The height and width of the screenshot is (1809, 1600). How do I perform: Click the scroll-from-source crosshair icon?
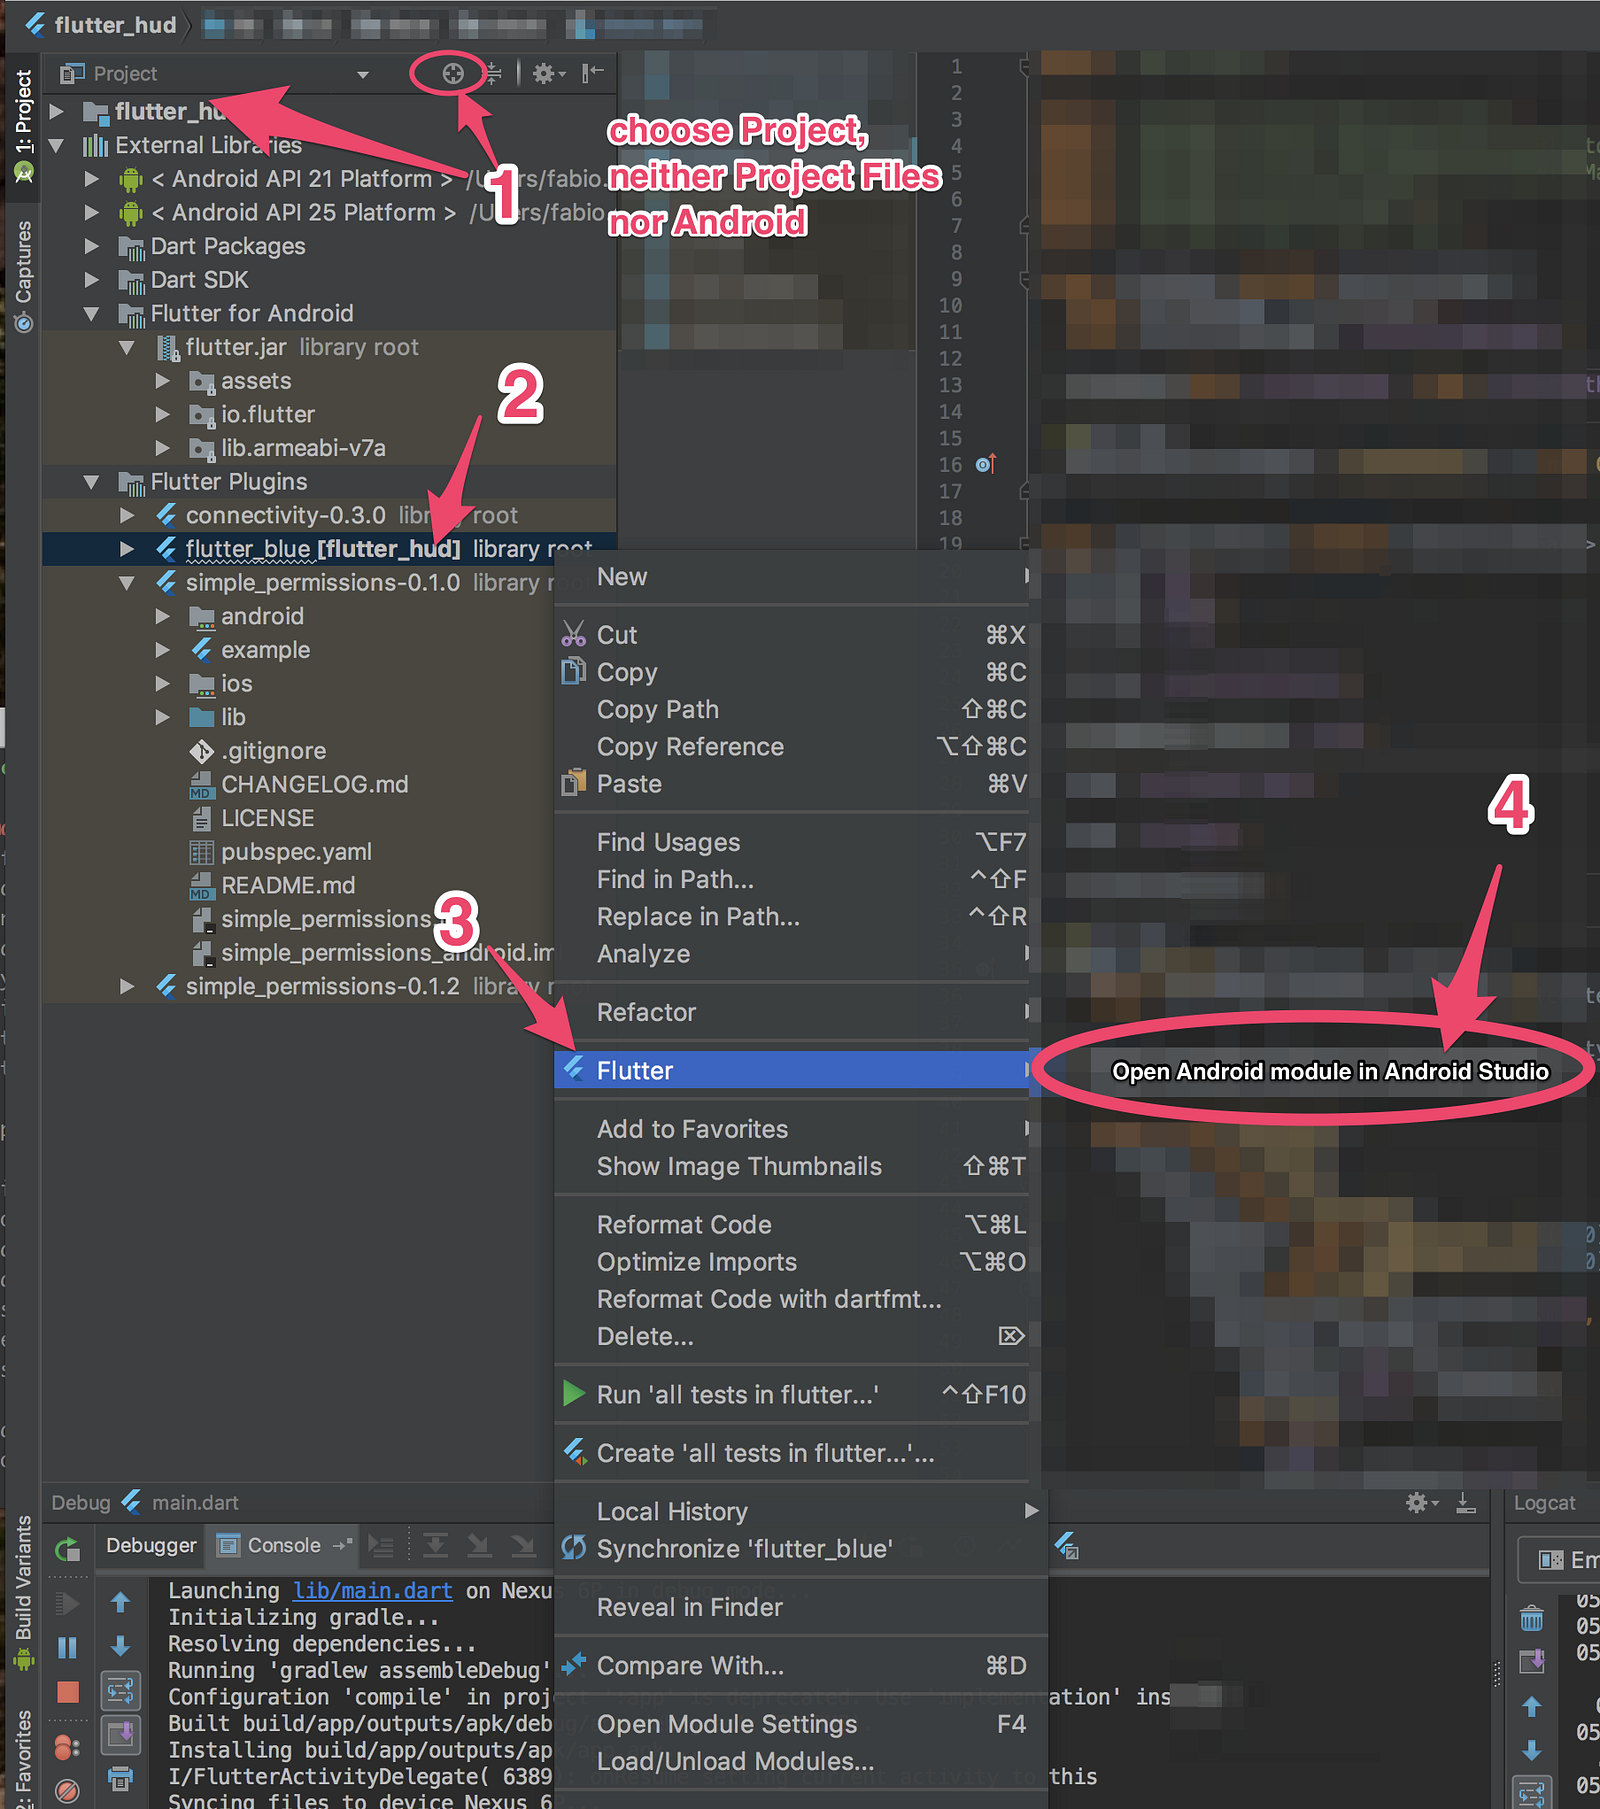(453, 73)
